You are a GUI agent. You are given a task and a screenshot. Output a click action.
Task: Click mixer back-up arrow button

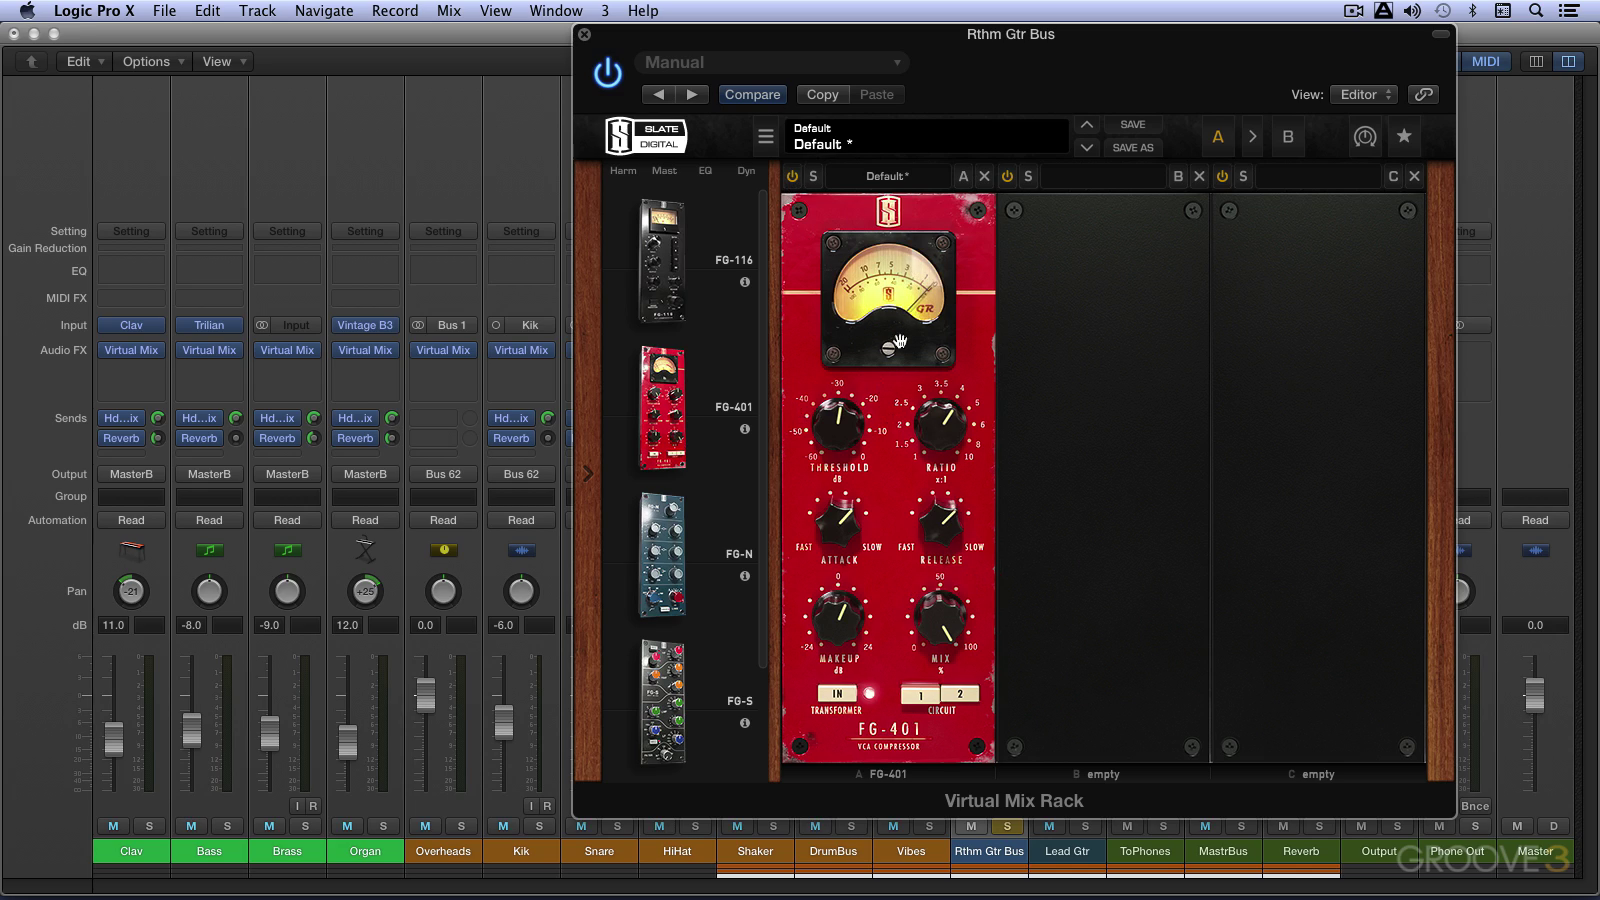pyautogui.click(x=31, y=61)
